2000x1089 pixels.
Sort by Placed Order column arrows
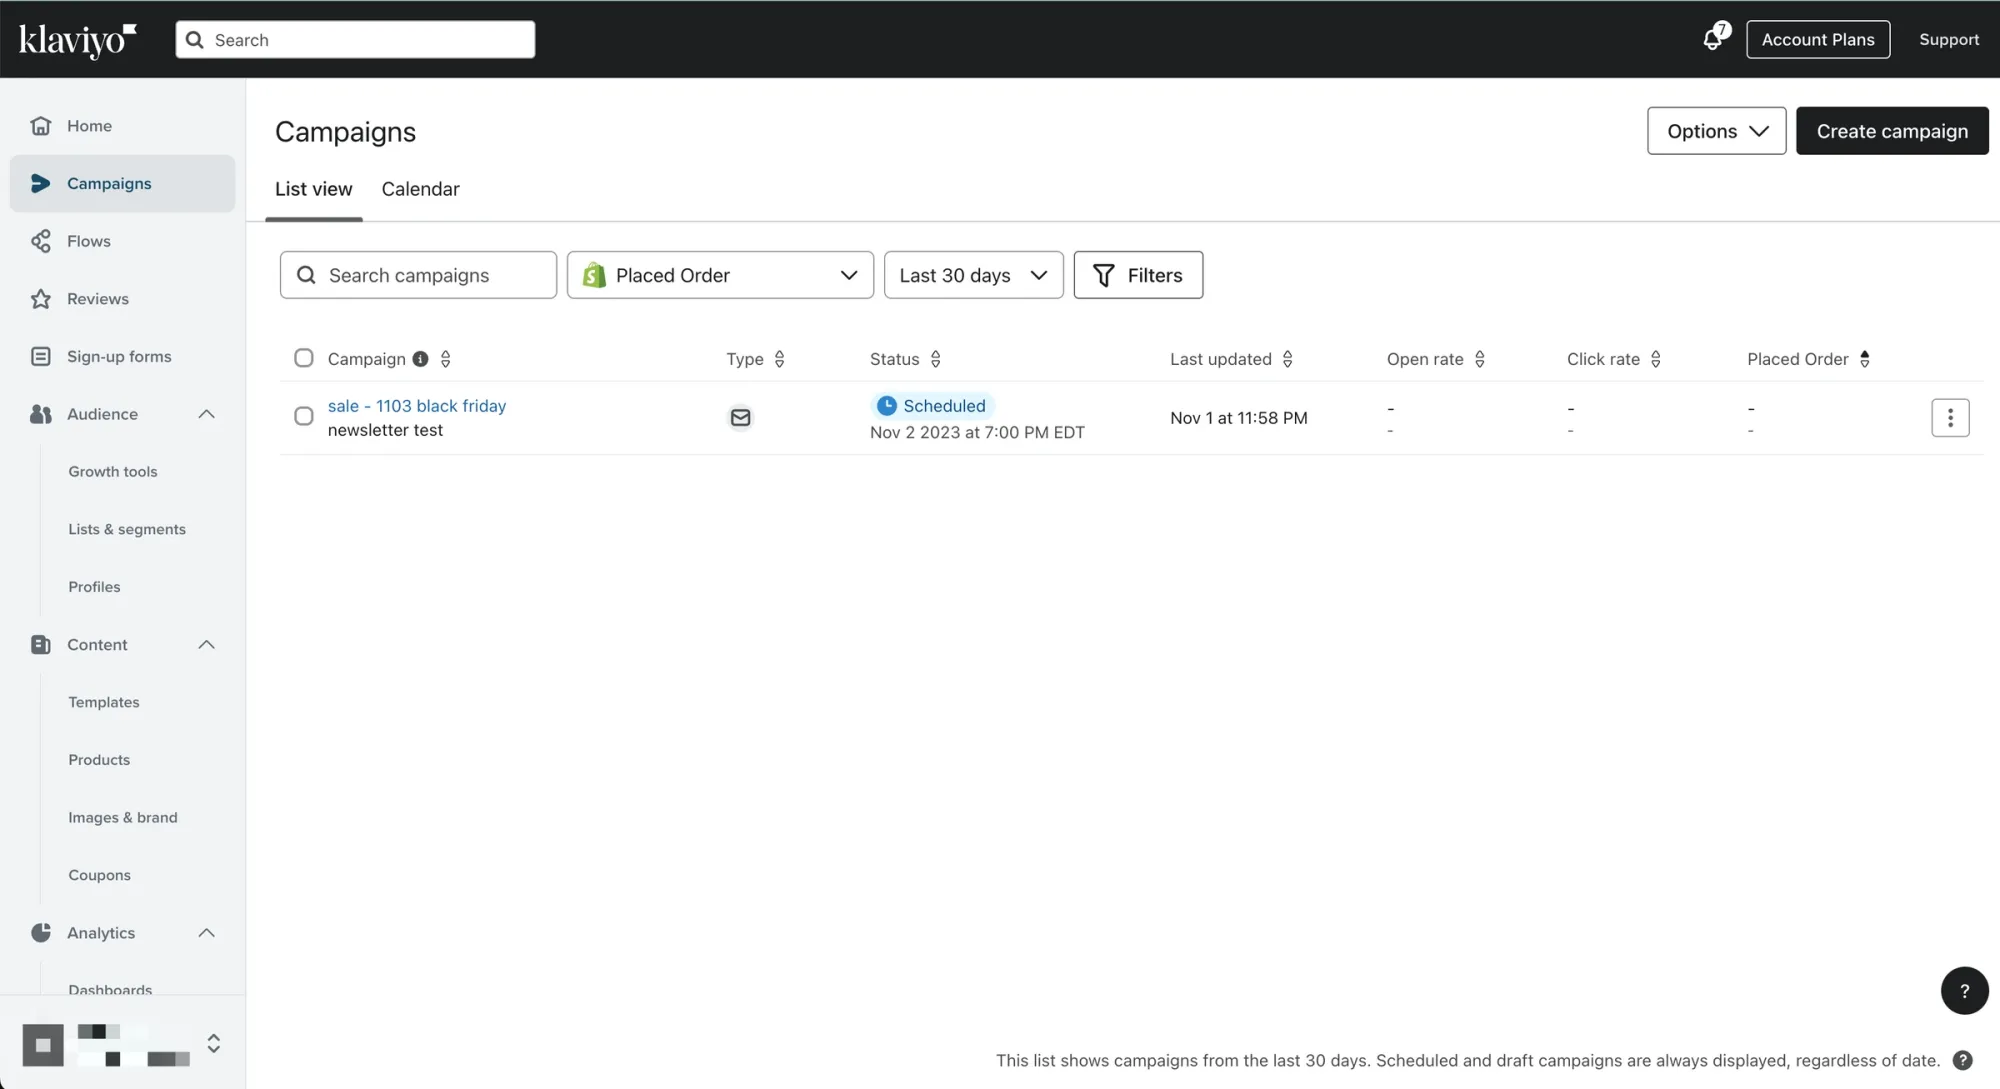pyautogui.click(x=1865, y=359)
